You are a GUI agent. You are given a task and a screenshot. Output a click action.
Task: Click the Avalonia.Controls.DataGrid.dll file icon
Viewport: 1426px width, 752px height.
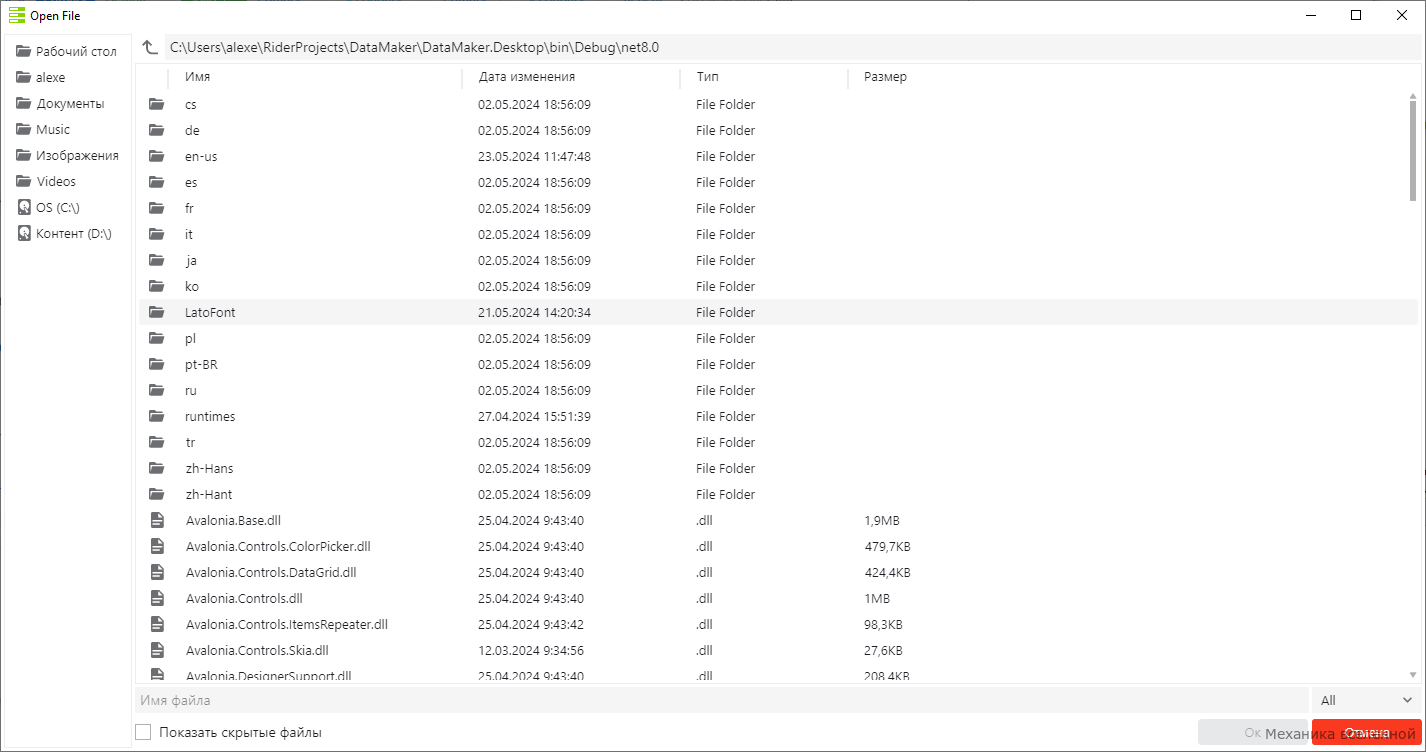coord(156,572)
